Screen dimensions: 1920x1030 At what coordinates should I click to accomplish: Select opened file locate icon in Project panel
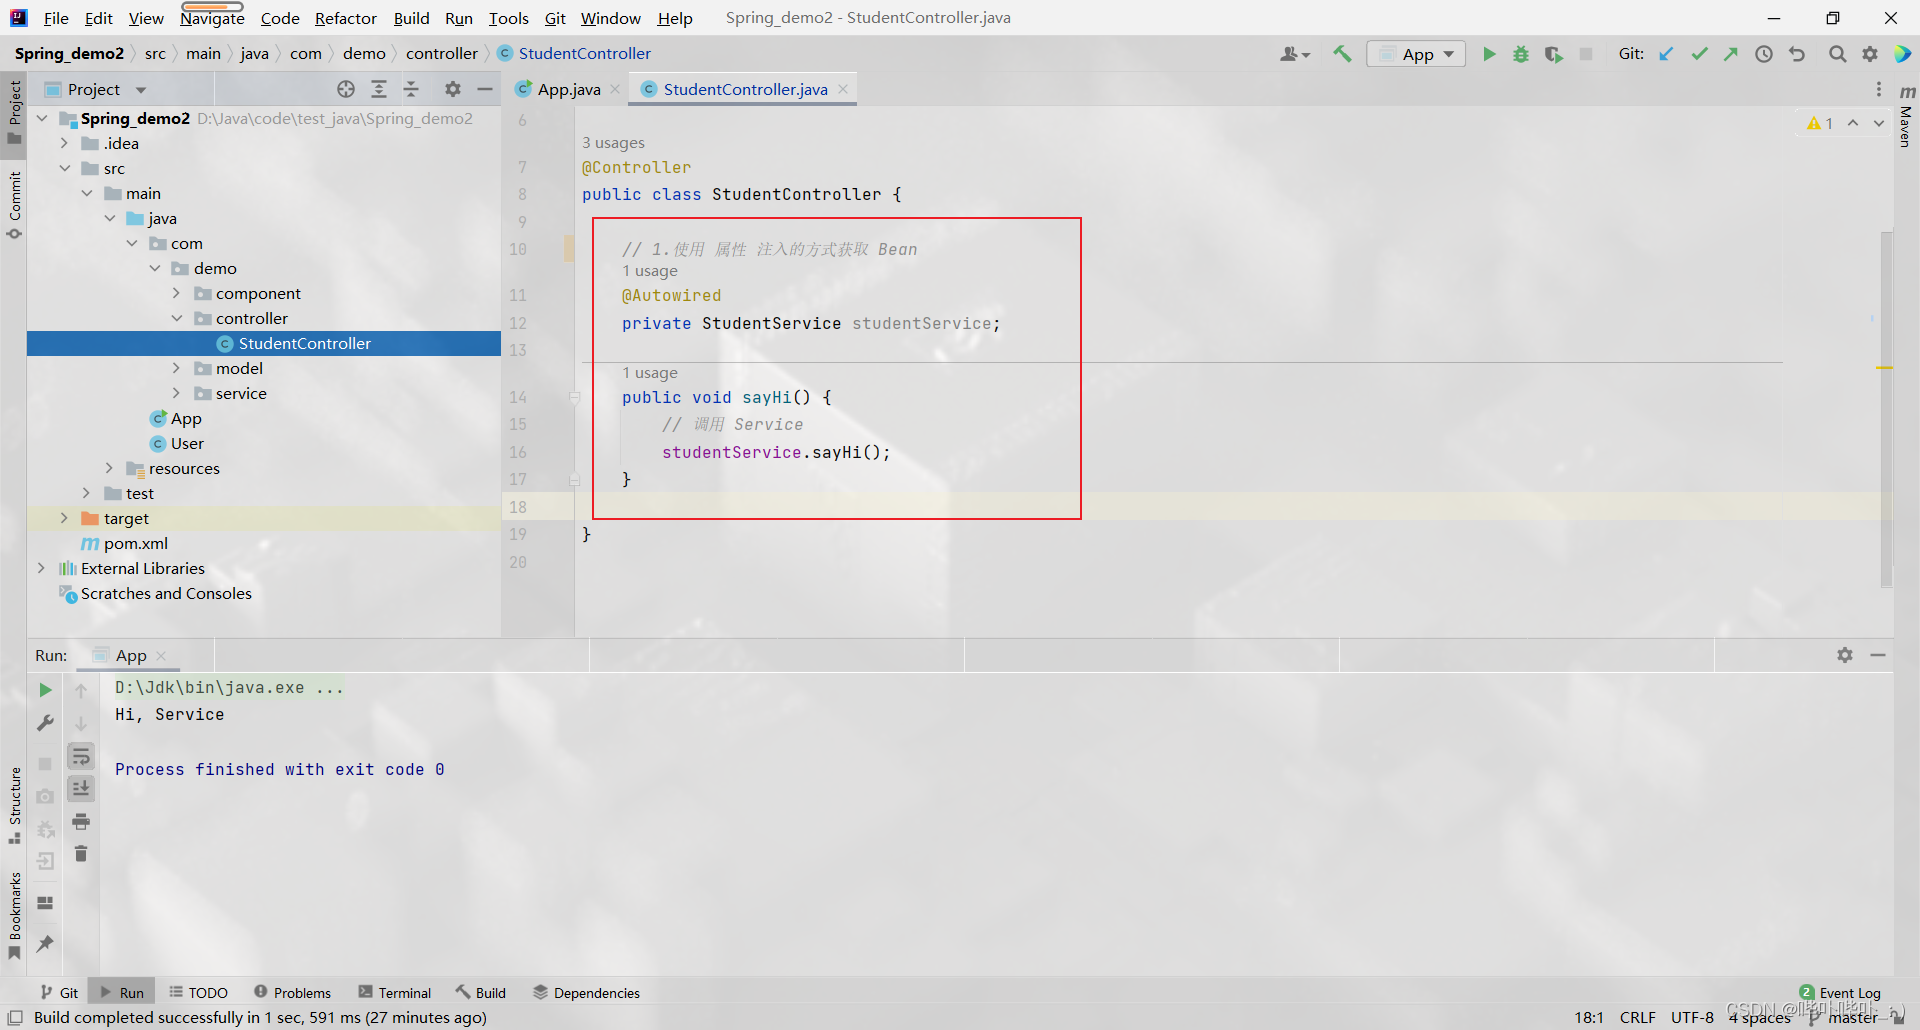pos(346,89)
